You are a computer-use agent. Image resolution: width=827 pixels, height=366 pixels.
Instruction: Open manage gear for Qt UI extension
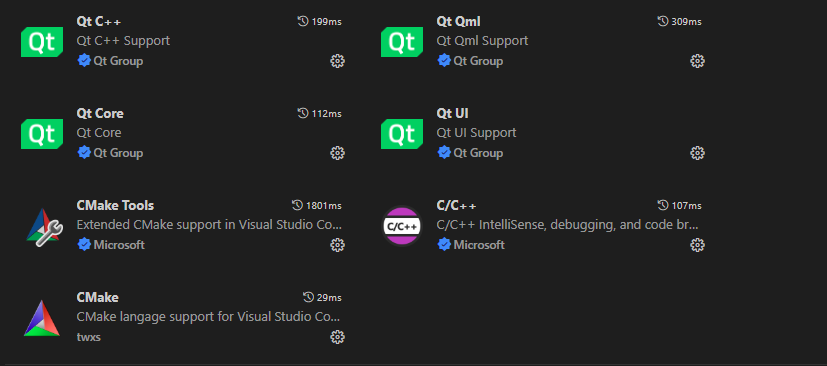[x=697, y=153]
